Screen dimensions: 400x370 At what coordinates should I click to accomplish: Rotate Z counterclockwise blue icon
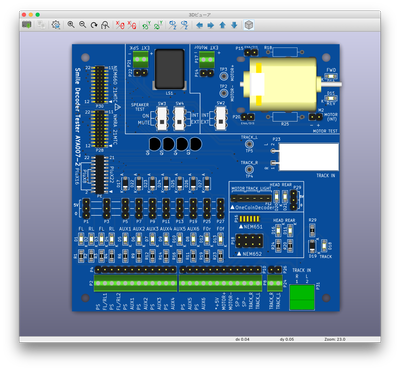point(184,25)
